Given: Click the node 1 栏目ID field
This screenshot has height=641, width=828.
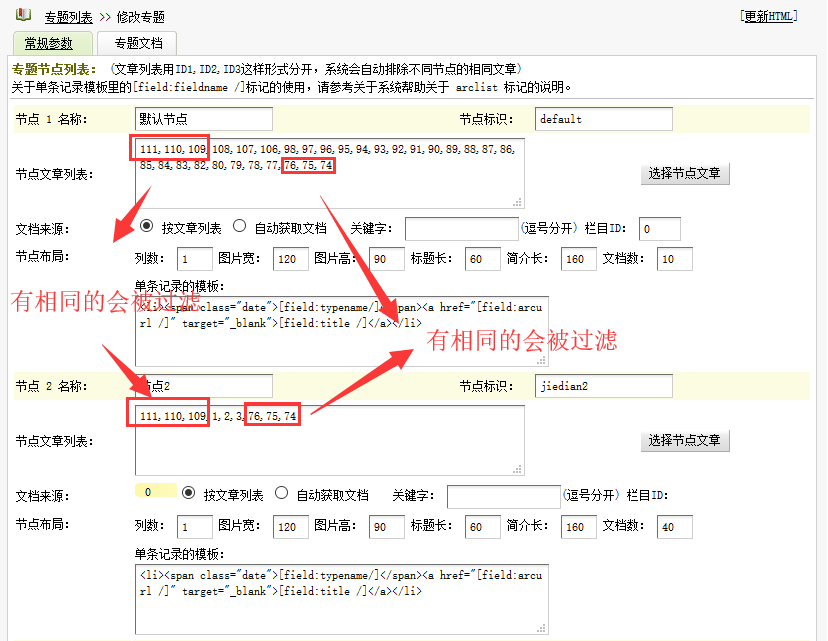Looking at the screenshot, I should click(x=659, y=229).
